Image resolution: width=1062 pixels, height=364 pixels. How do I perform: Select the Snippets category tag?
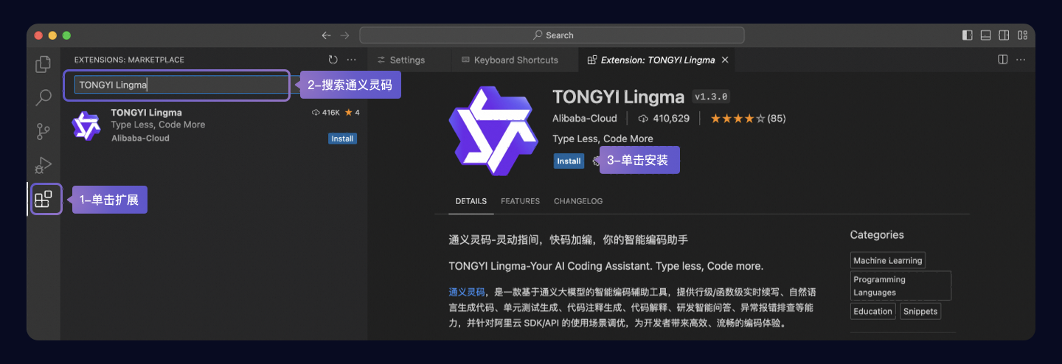pos(920,311)
